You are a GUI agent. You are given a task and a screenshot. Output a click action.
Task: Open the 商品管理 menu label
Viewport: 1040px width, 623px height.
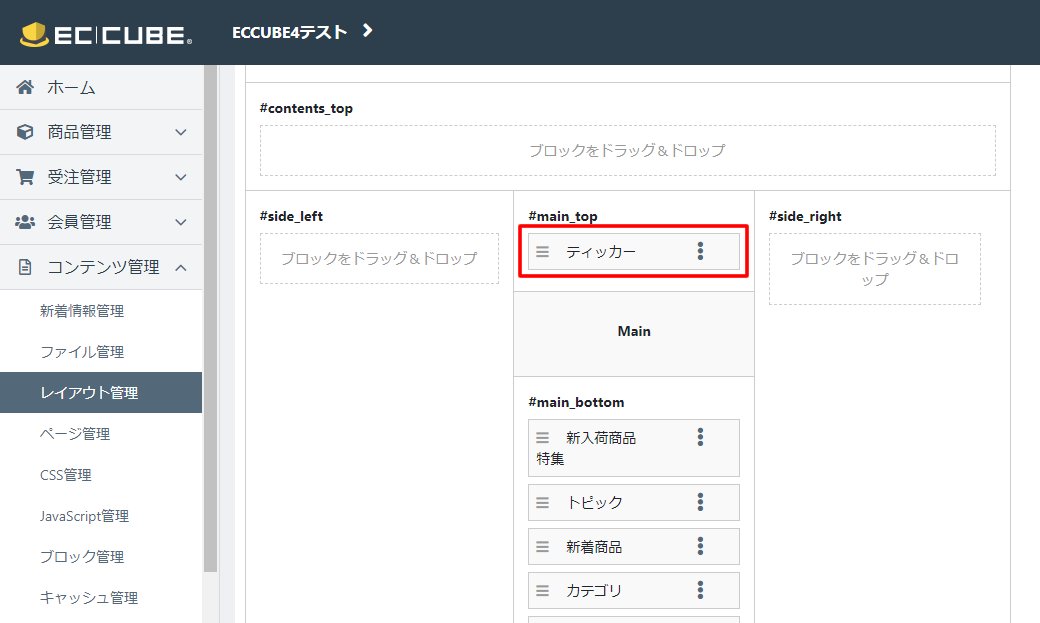coord(80,132)
